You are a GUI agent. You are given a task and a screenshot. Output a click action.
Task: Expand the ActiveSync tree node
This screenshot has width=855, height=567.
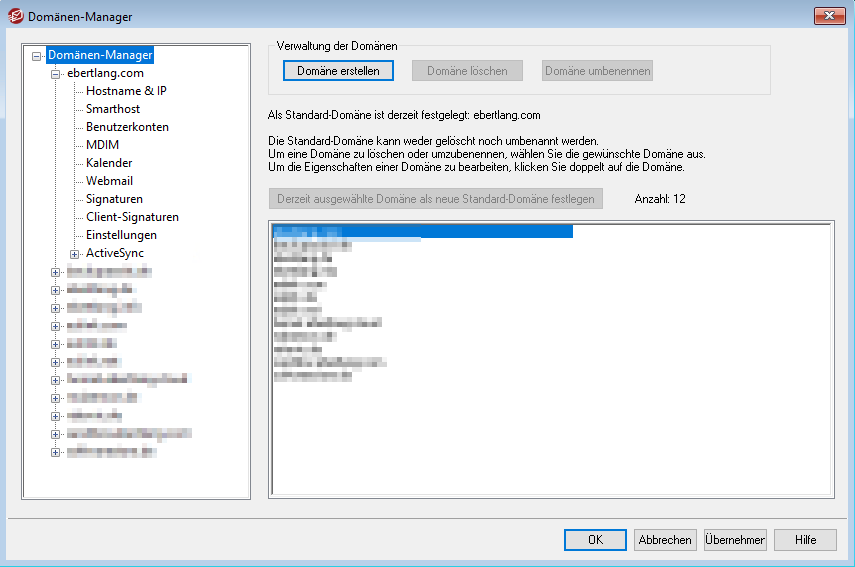point(74,254)
